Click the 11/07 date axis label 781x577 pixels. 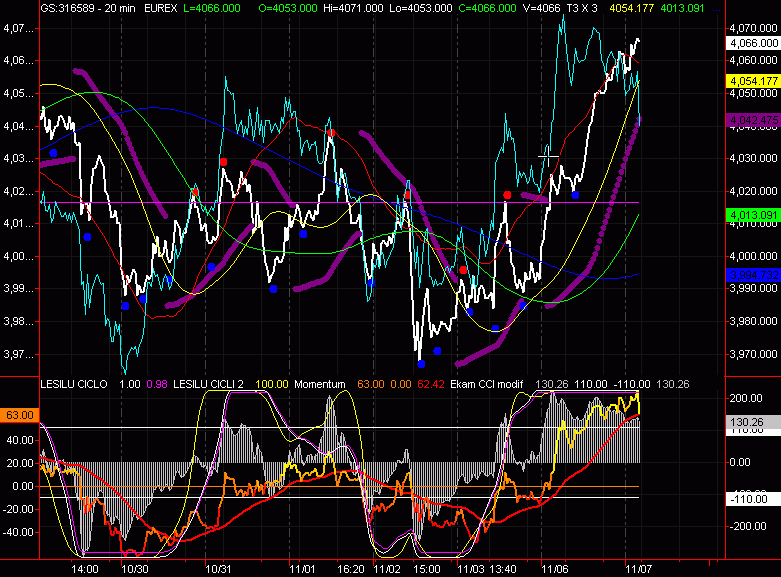639,569
